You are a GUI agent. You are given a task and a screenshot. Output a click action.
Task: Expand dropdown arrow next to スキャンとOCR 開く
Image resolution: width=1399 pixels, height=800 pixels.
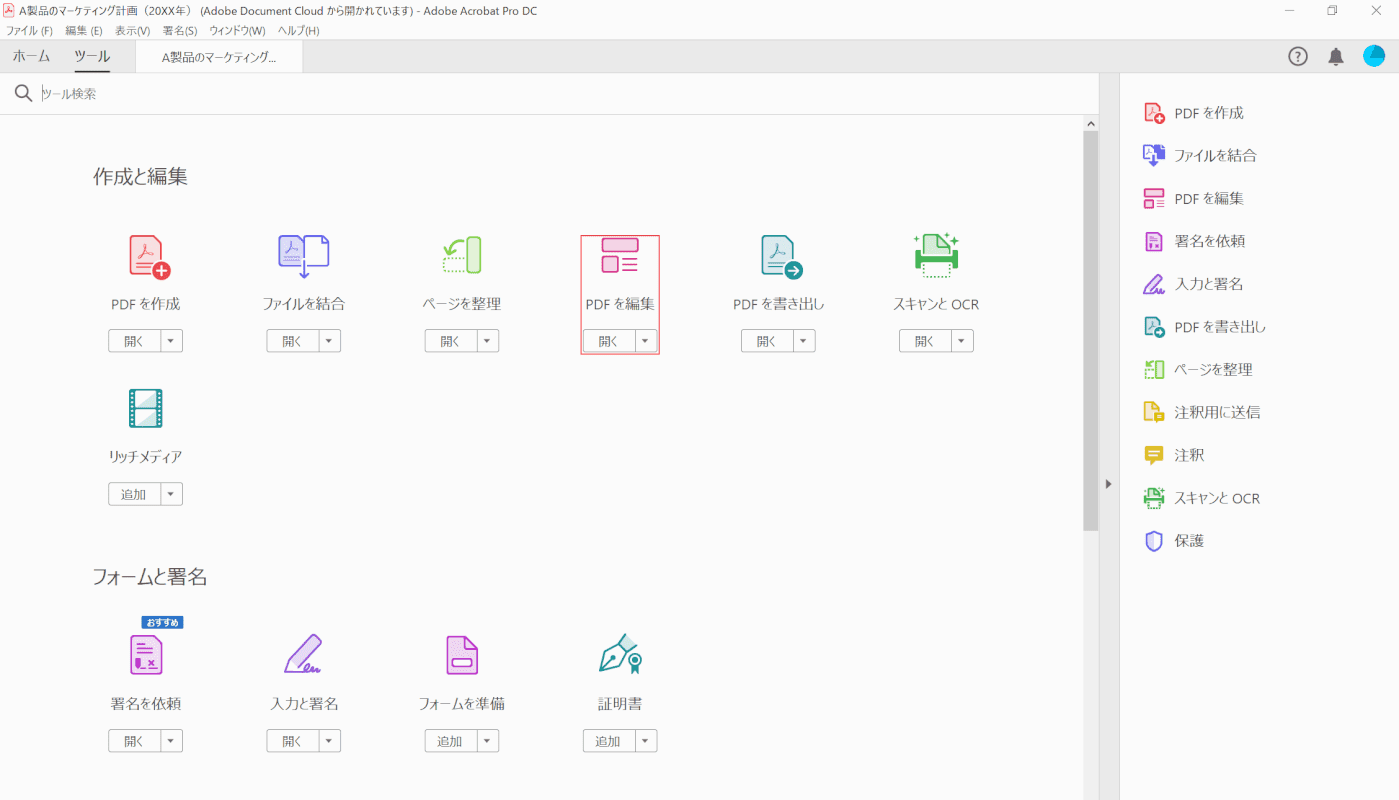(962, 341)
